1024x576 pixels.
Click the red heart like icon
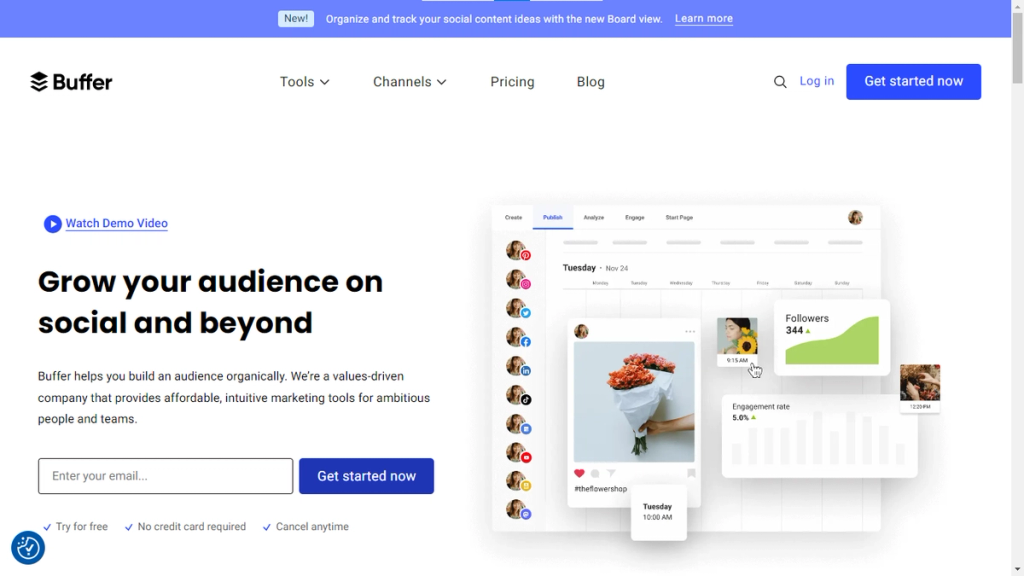click(579, 473)
